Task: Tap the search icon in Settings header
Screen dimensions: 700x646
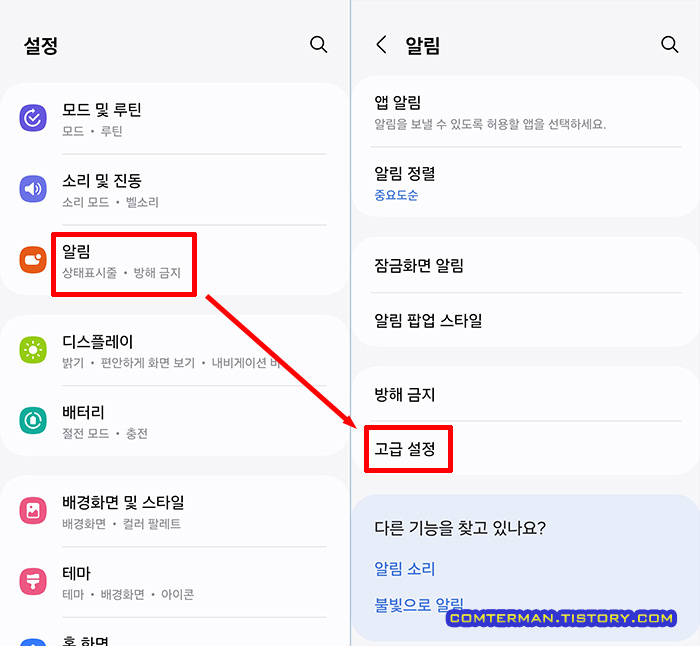Action: click(318, 45)
